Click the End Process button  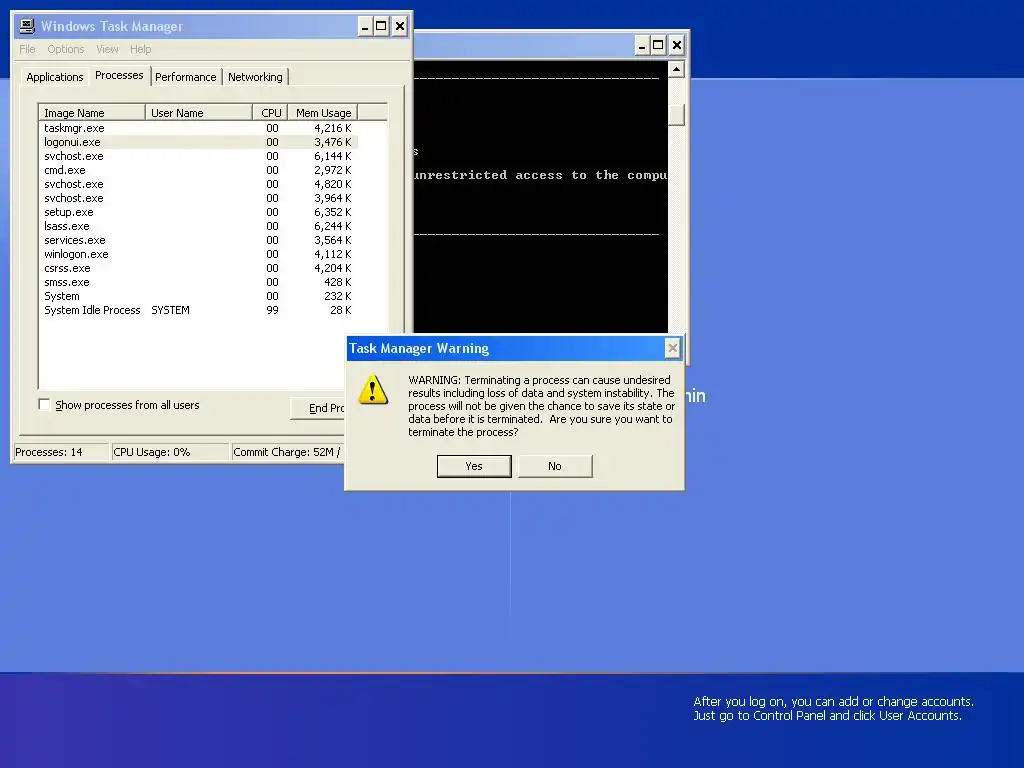click(x=317, y=408)
